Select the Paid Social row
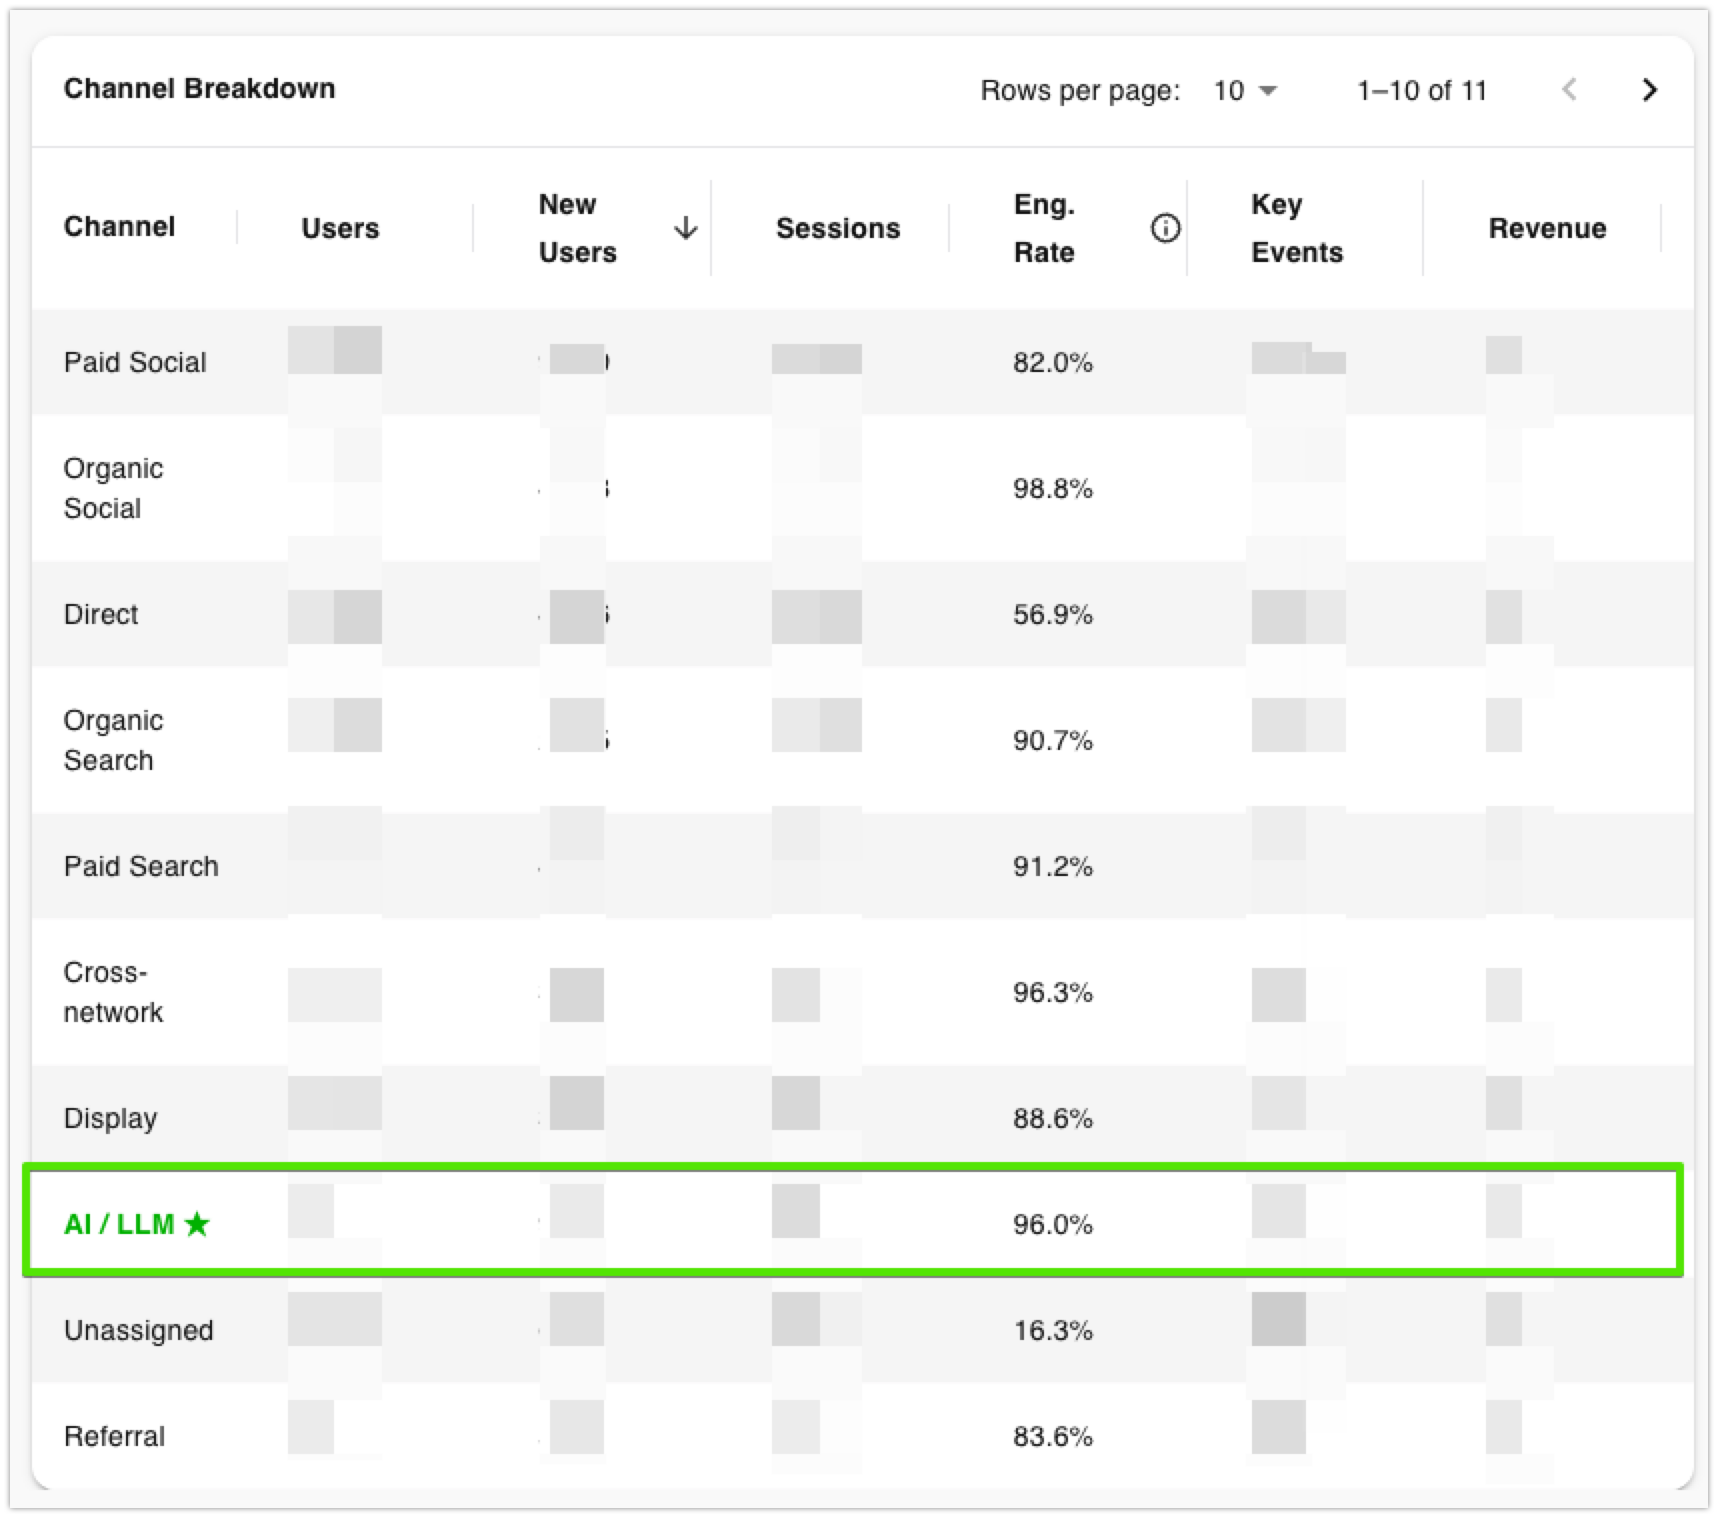Screen dimensions: 1718x1518 [x=135, y=362]
